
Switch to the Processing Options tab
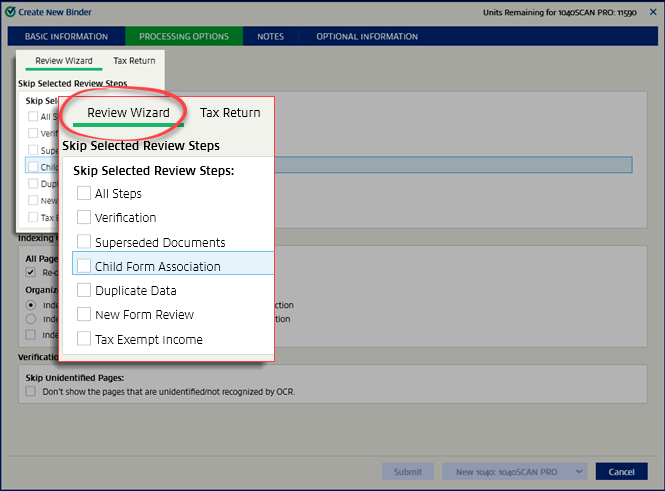pyautogui.click(x=184, y=37)
